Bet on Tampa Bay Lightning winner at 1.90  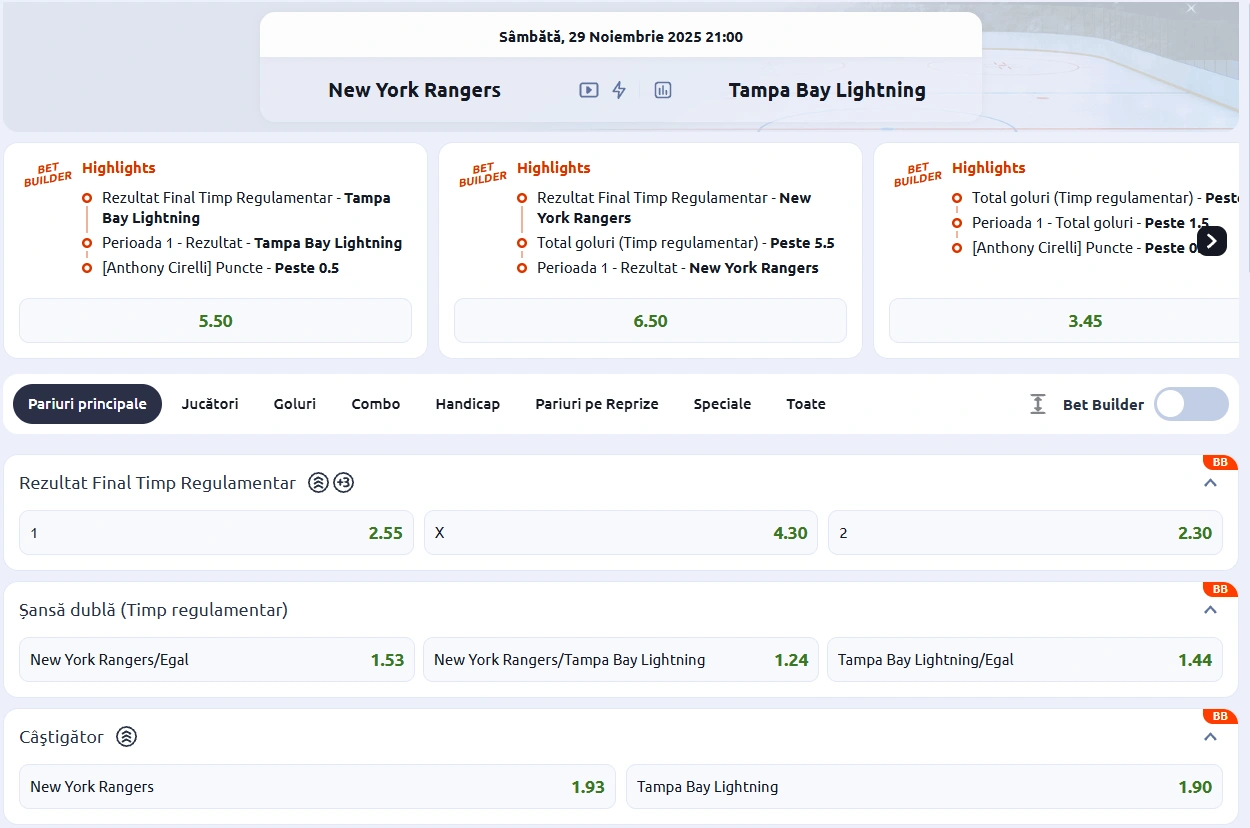tap(923, 787)
